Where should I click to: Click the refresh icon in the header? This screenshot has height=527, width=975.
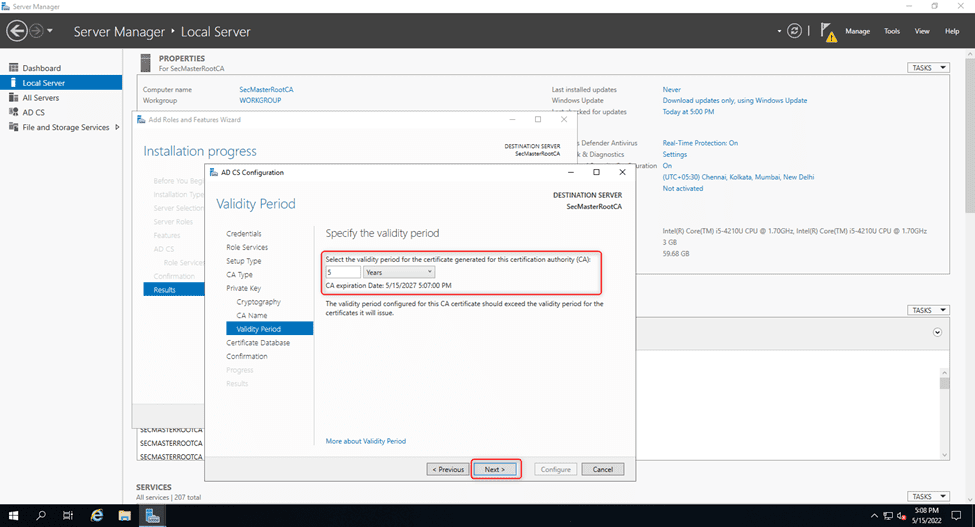(x=794, y=30)
